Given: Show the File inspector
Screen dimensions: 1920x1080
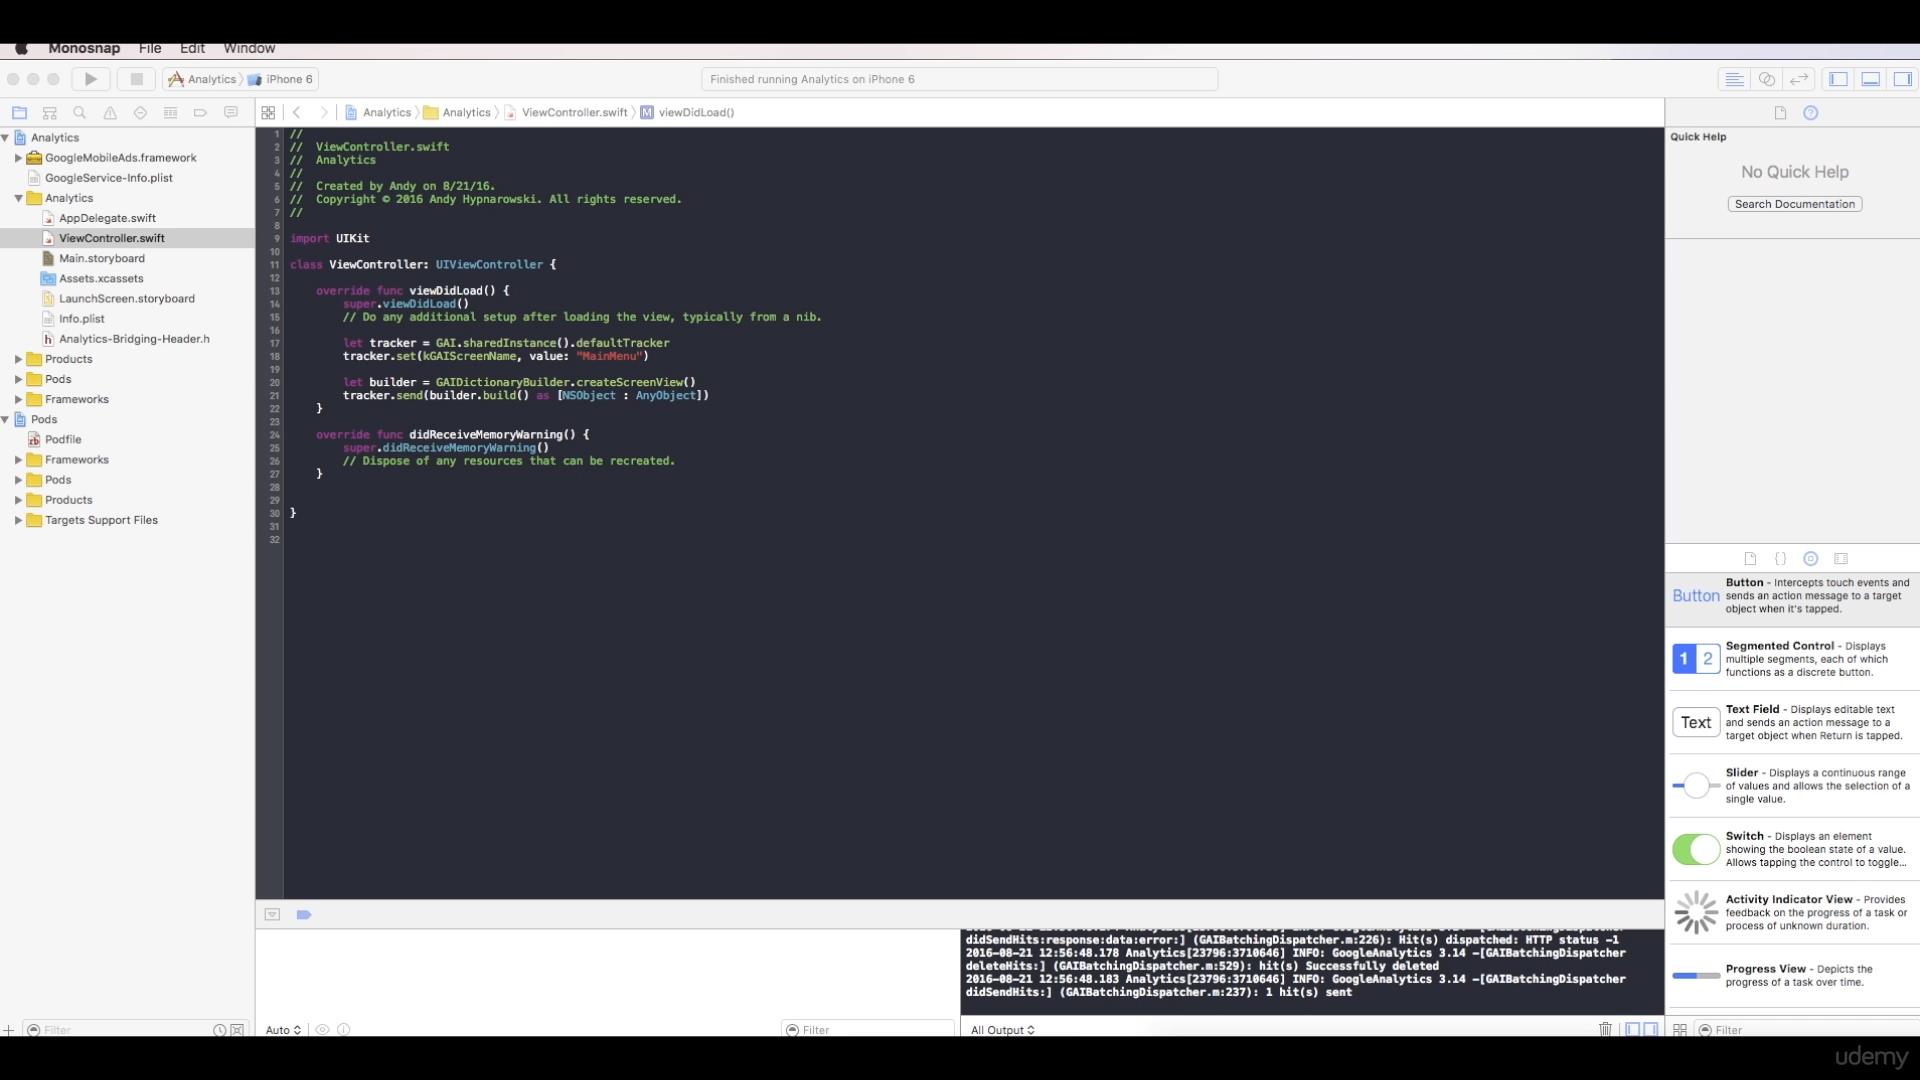Looking at the screenshot, I should coord(1780,113).
